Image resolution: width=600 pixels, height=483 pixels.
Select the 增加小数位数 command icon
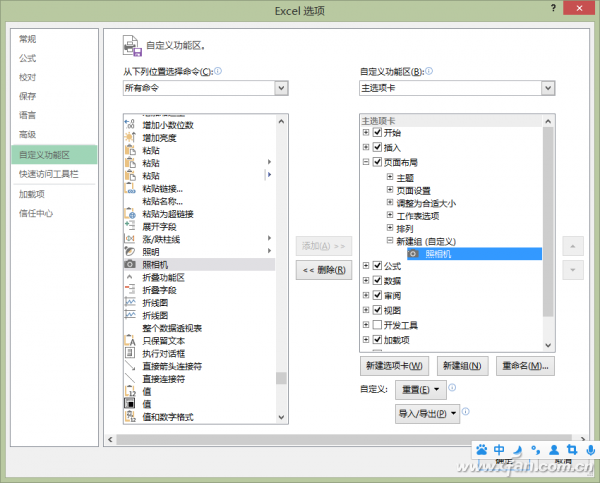tap(130, 125)
